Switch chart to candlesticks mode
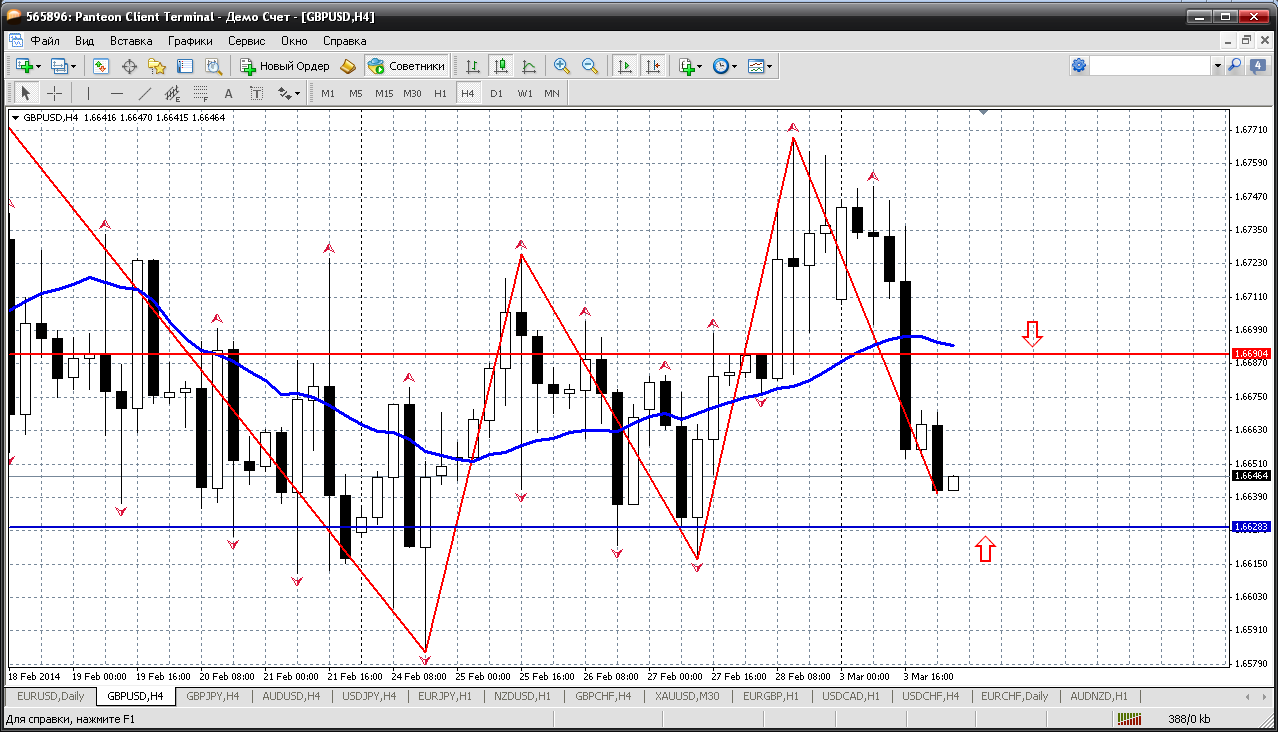This screenshot has height=732, width=1278. (501, 66)
